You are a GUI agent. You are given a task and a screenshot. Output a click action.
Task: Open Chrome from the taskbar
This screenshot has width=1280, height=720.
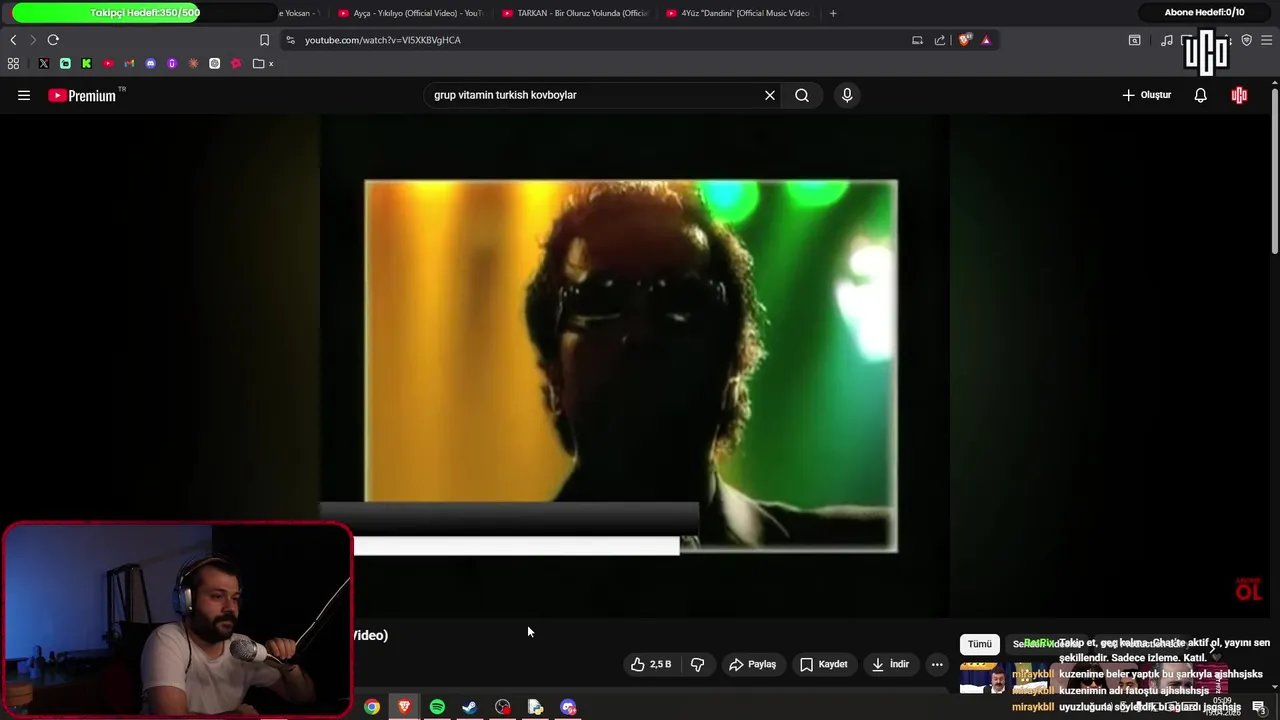[x=372, y=707]
